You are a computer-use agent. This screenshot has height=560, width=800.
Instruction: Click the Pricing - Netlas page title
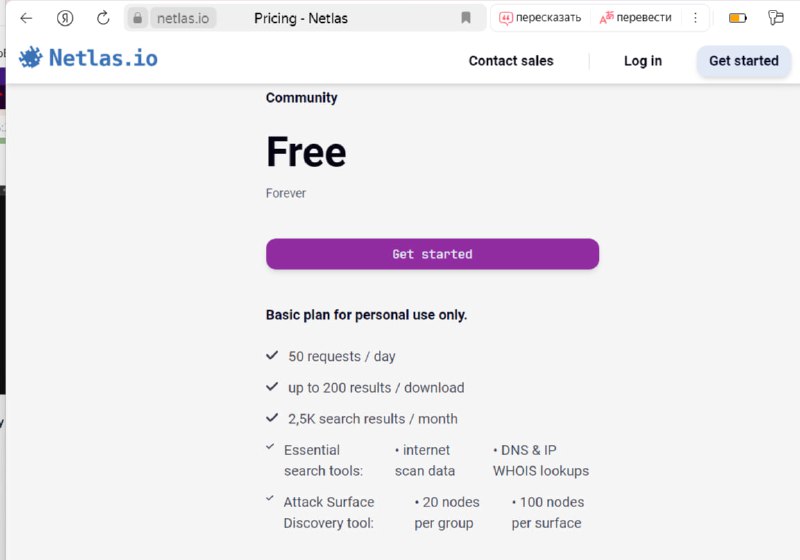pos(301,18)
